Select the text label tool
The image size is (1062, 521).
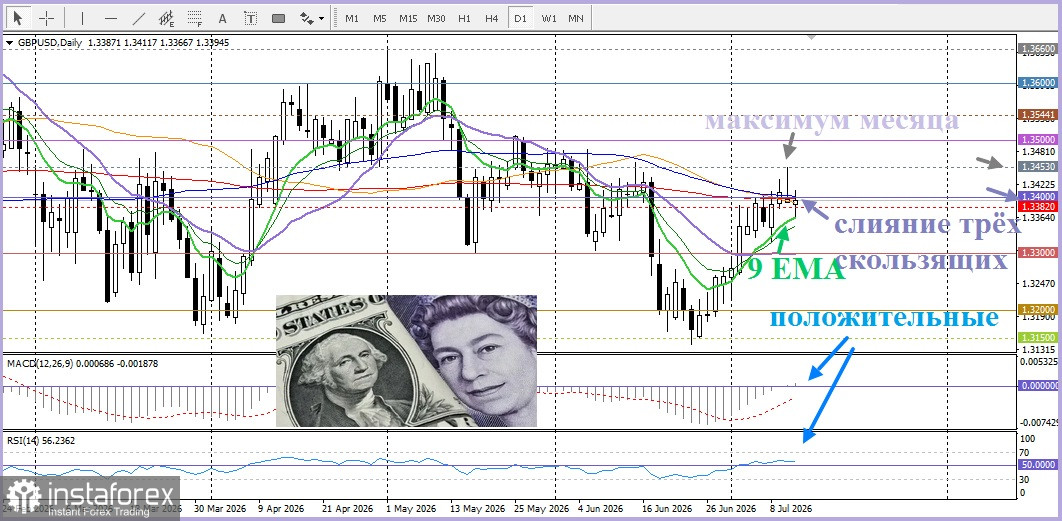click(x=251, y=18)
